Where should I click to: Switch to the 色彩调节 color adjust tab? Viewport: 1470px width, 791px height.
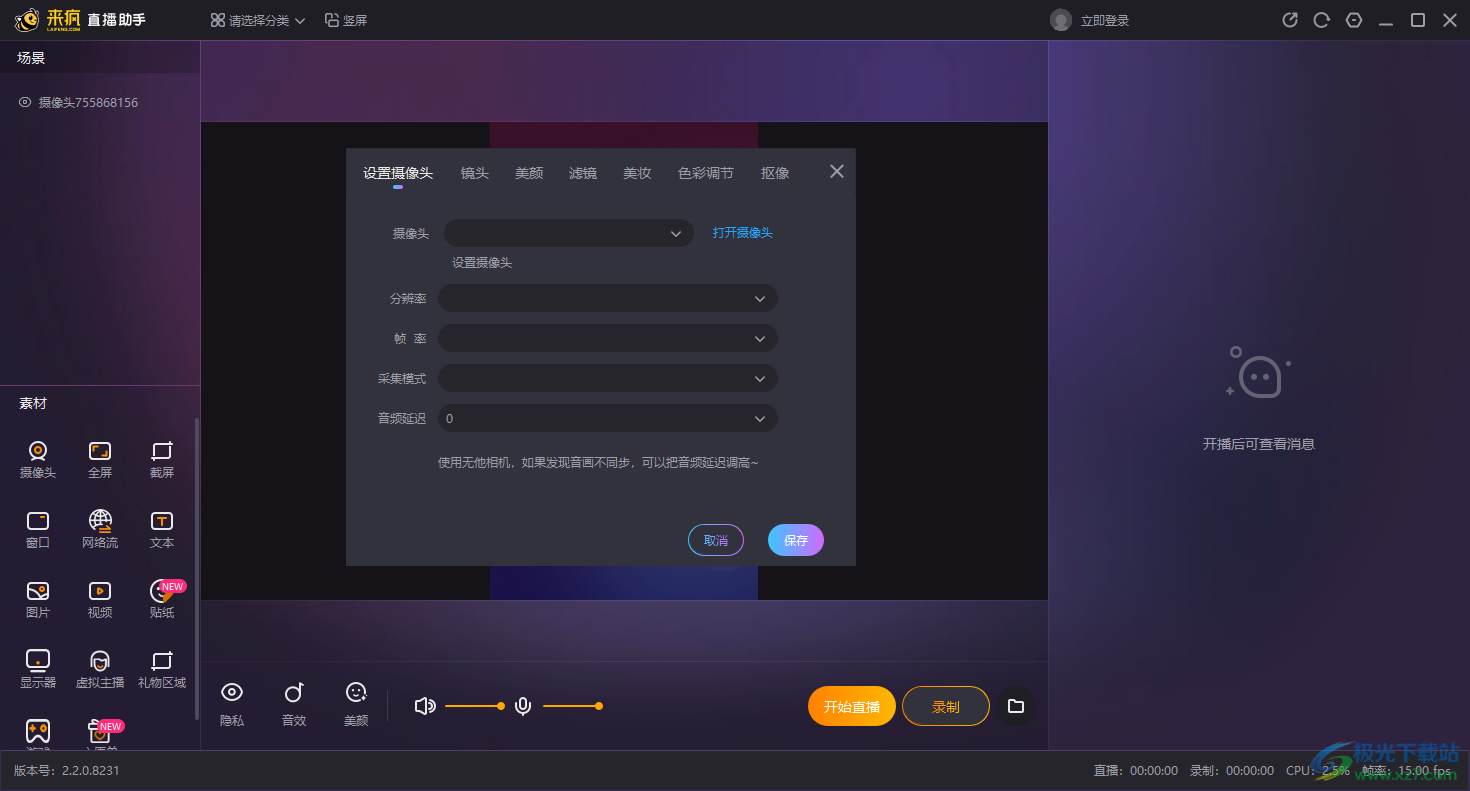706,173
